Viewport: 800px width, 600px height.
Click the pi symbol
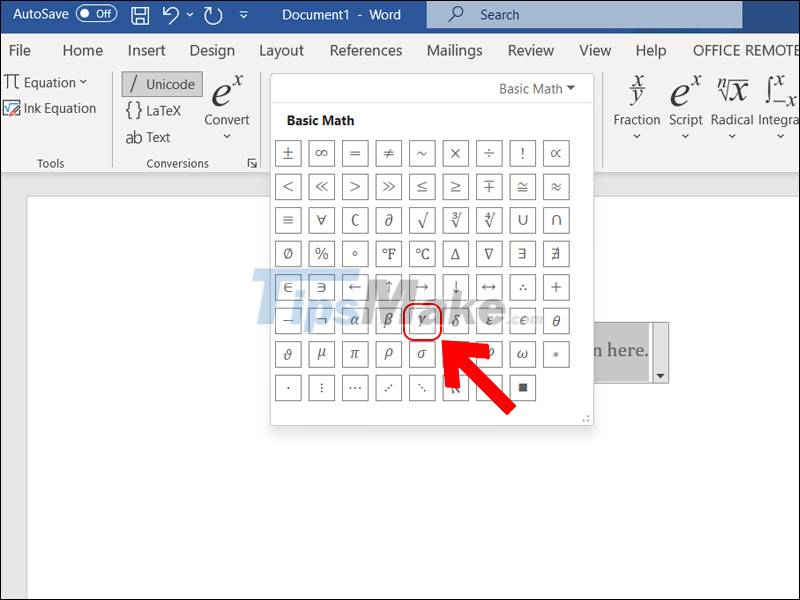355,354
